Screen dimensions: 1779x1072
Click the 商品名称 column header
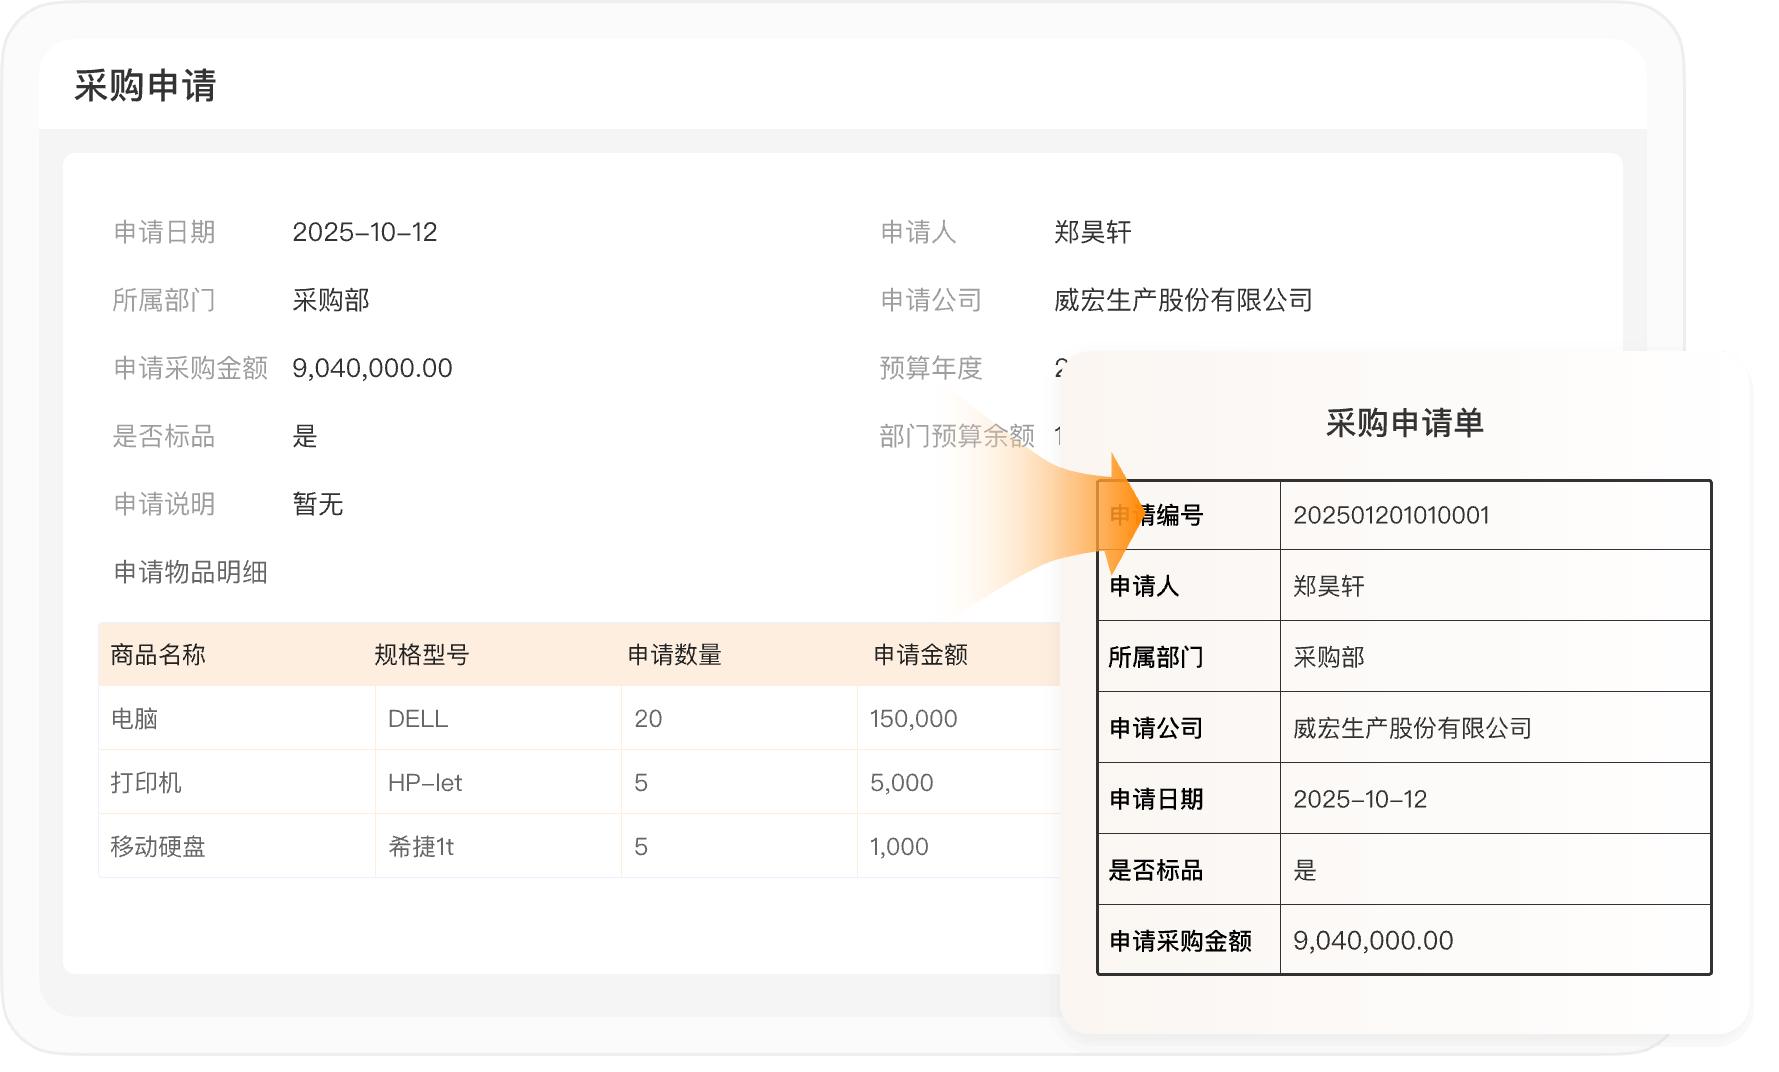[158, 655]
